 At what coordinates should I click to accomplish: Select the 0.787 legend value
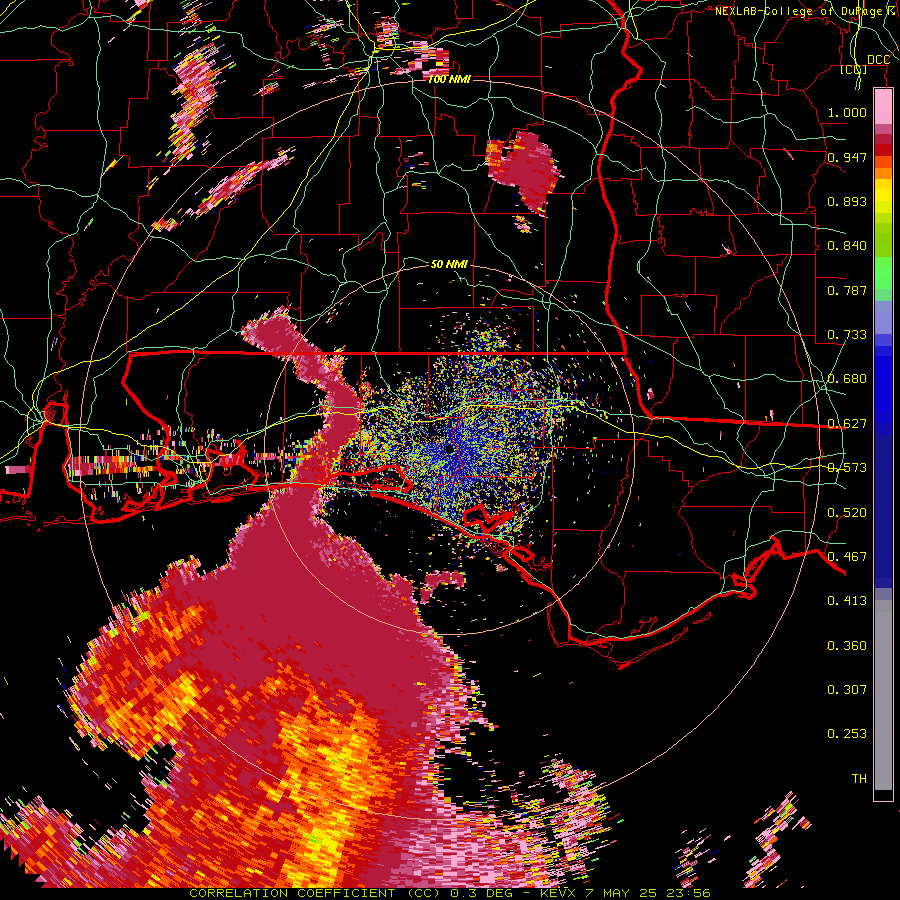tap(847, 290)
